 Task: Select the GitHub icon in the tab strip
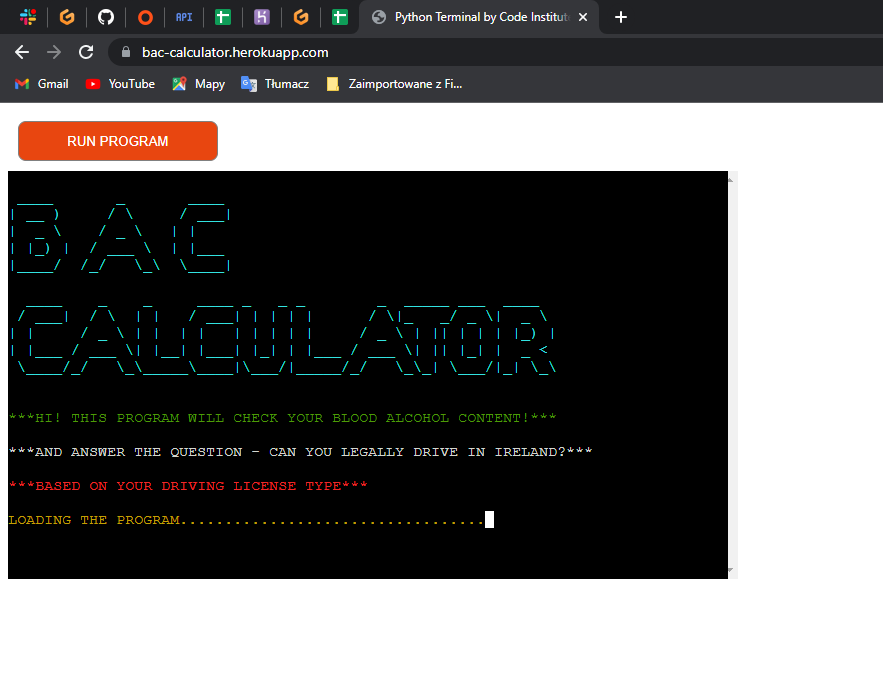(x=106, y=17)
